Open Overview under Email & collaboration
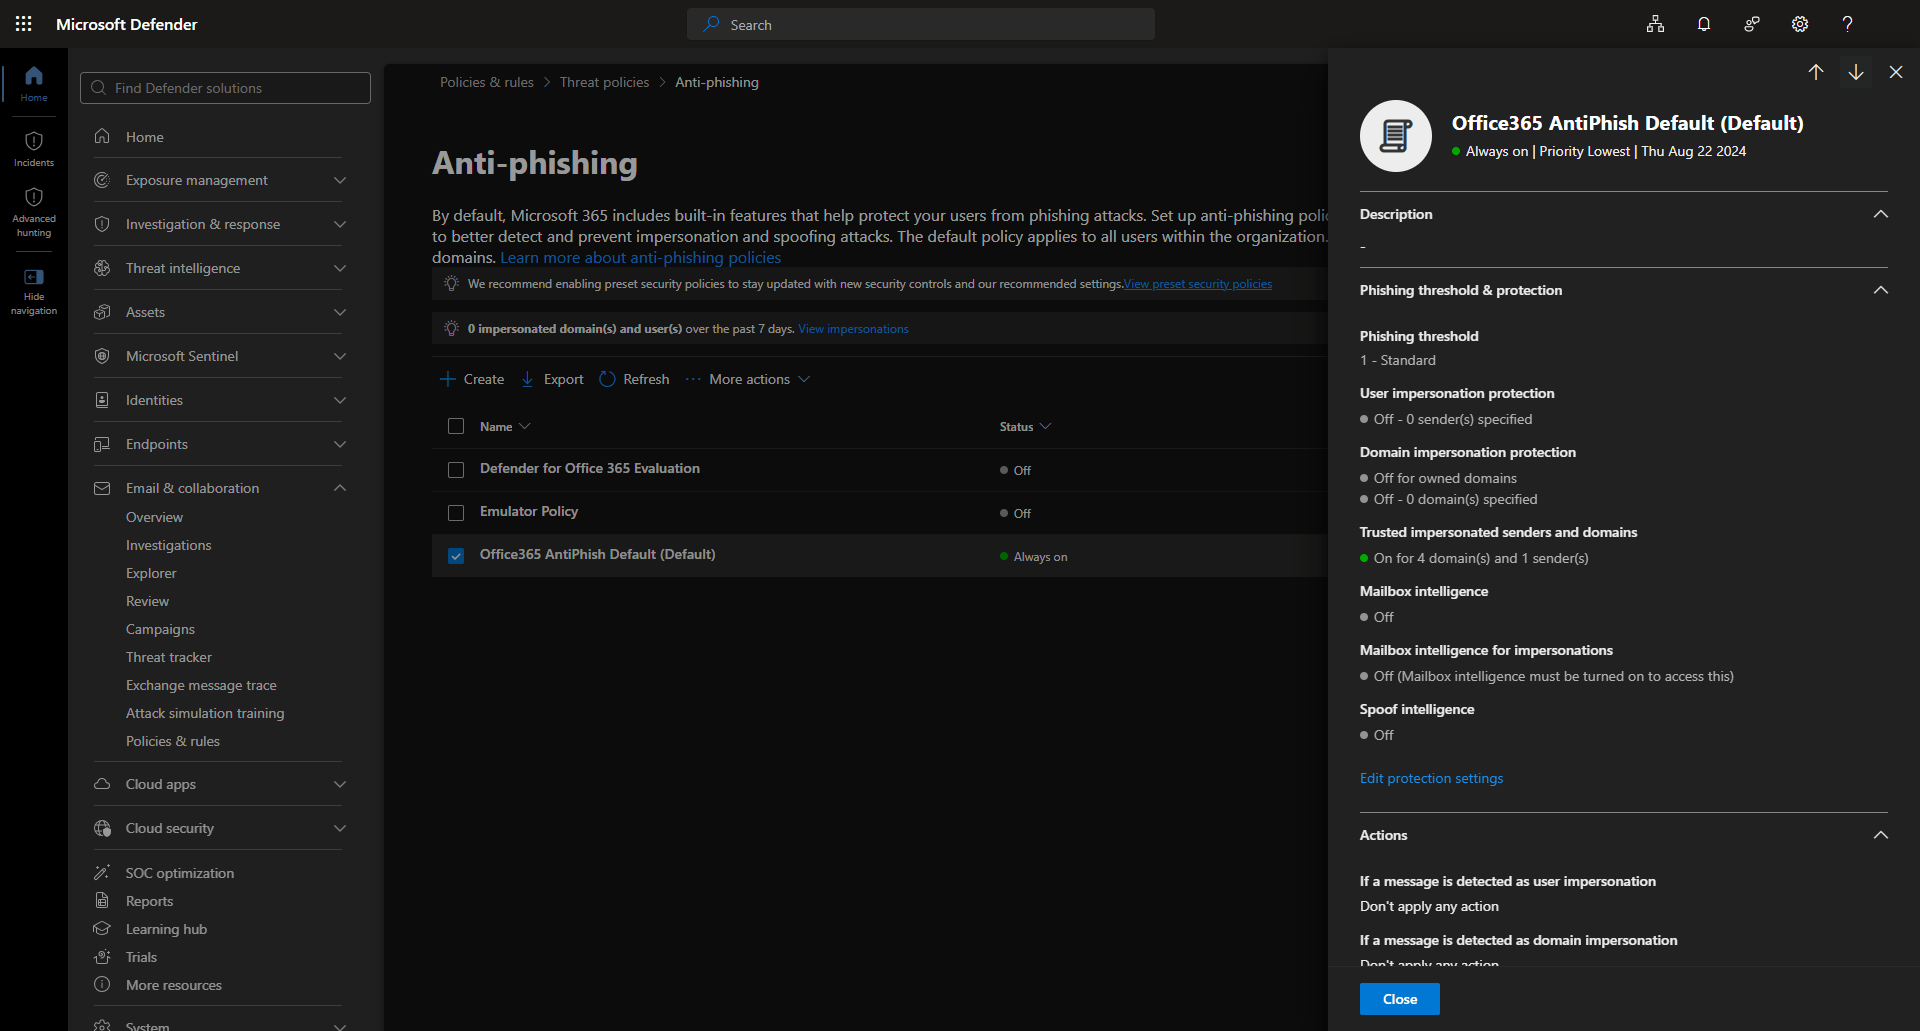Viewport: 1920px width, 1031px height. point(154,517)
